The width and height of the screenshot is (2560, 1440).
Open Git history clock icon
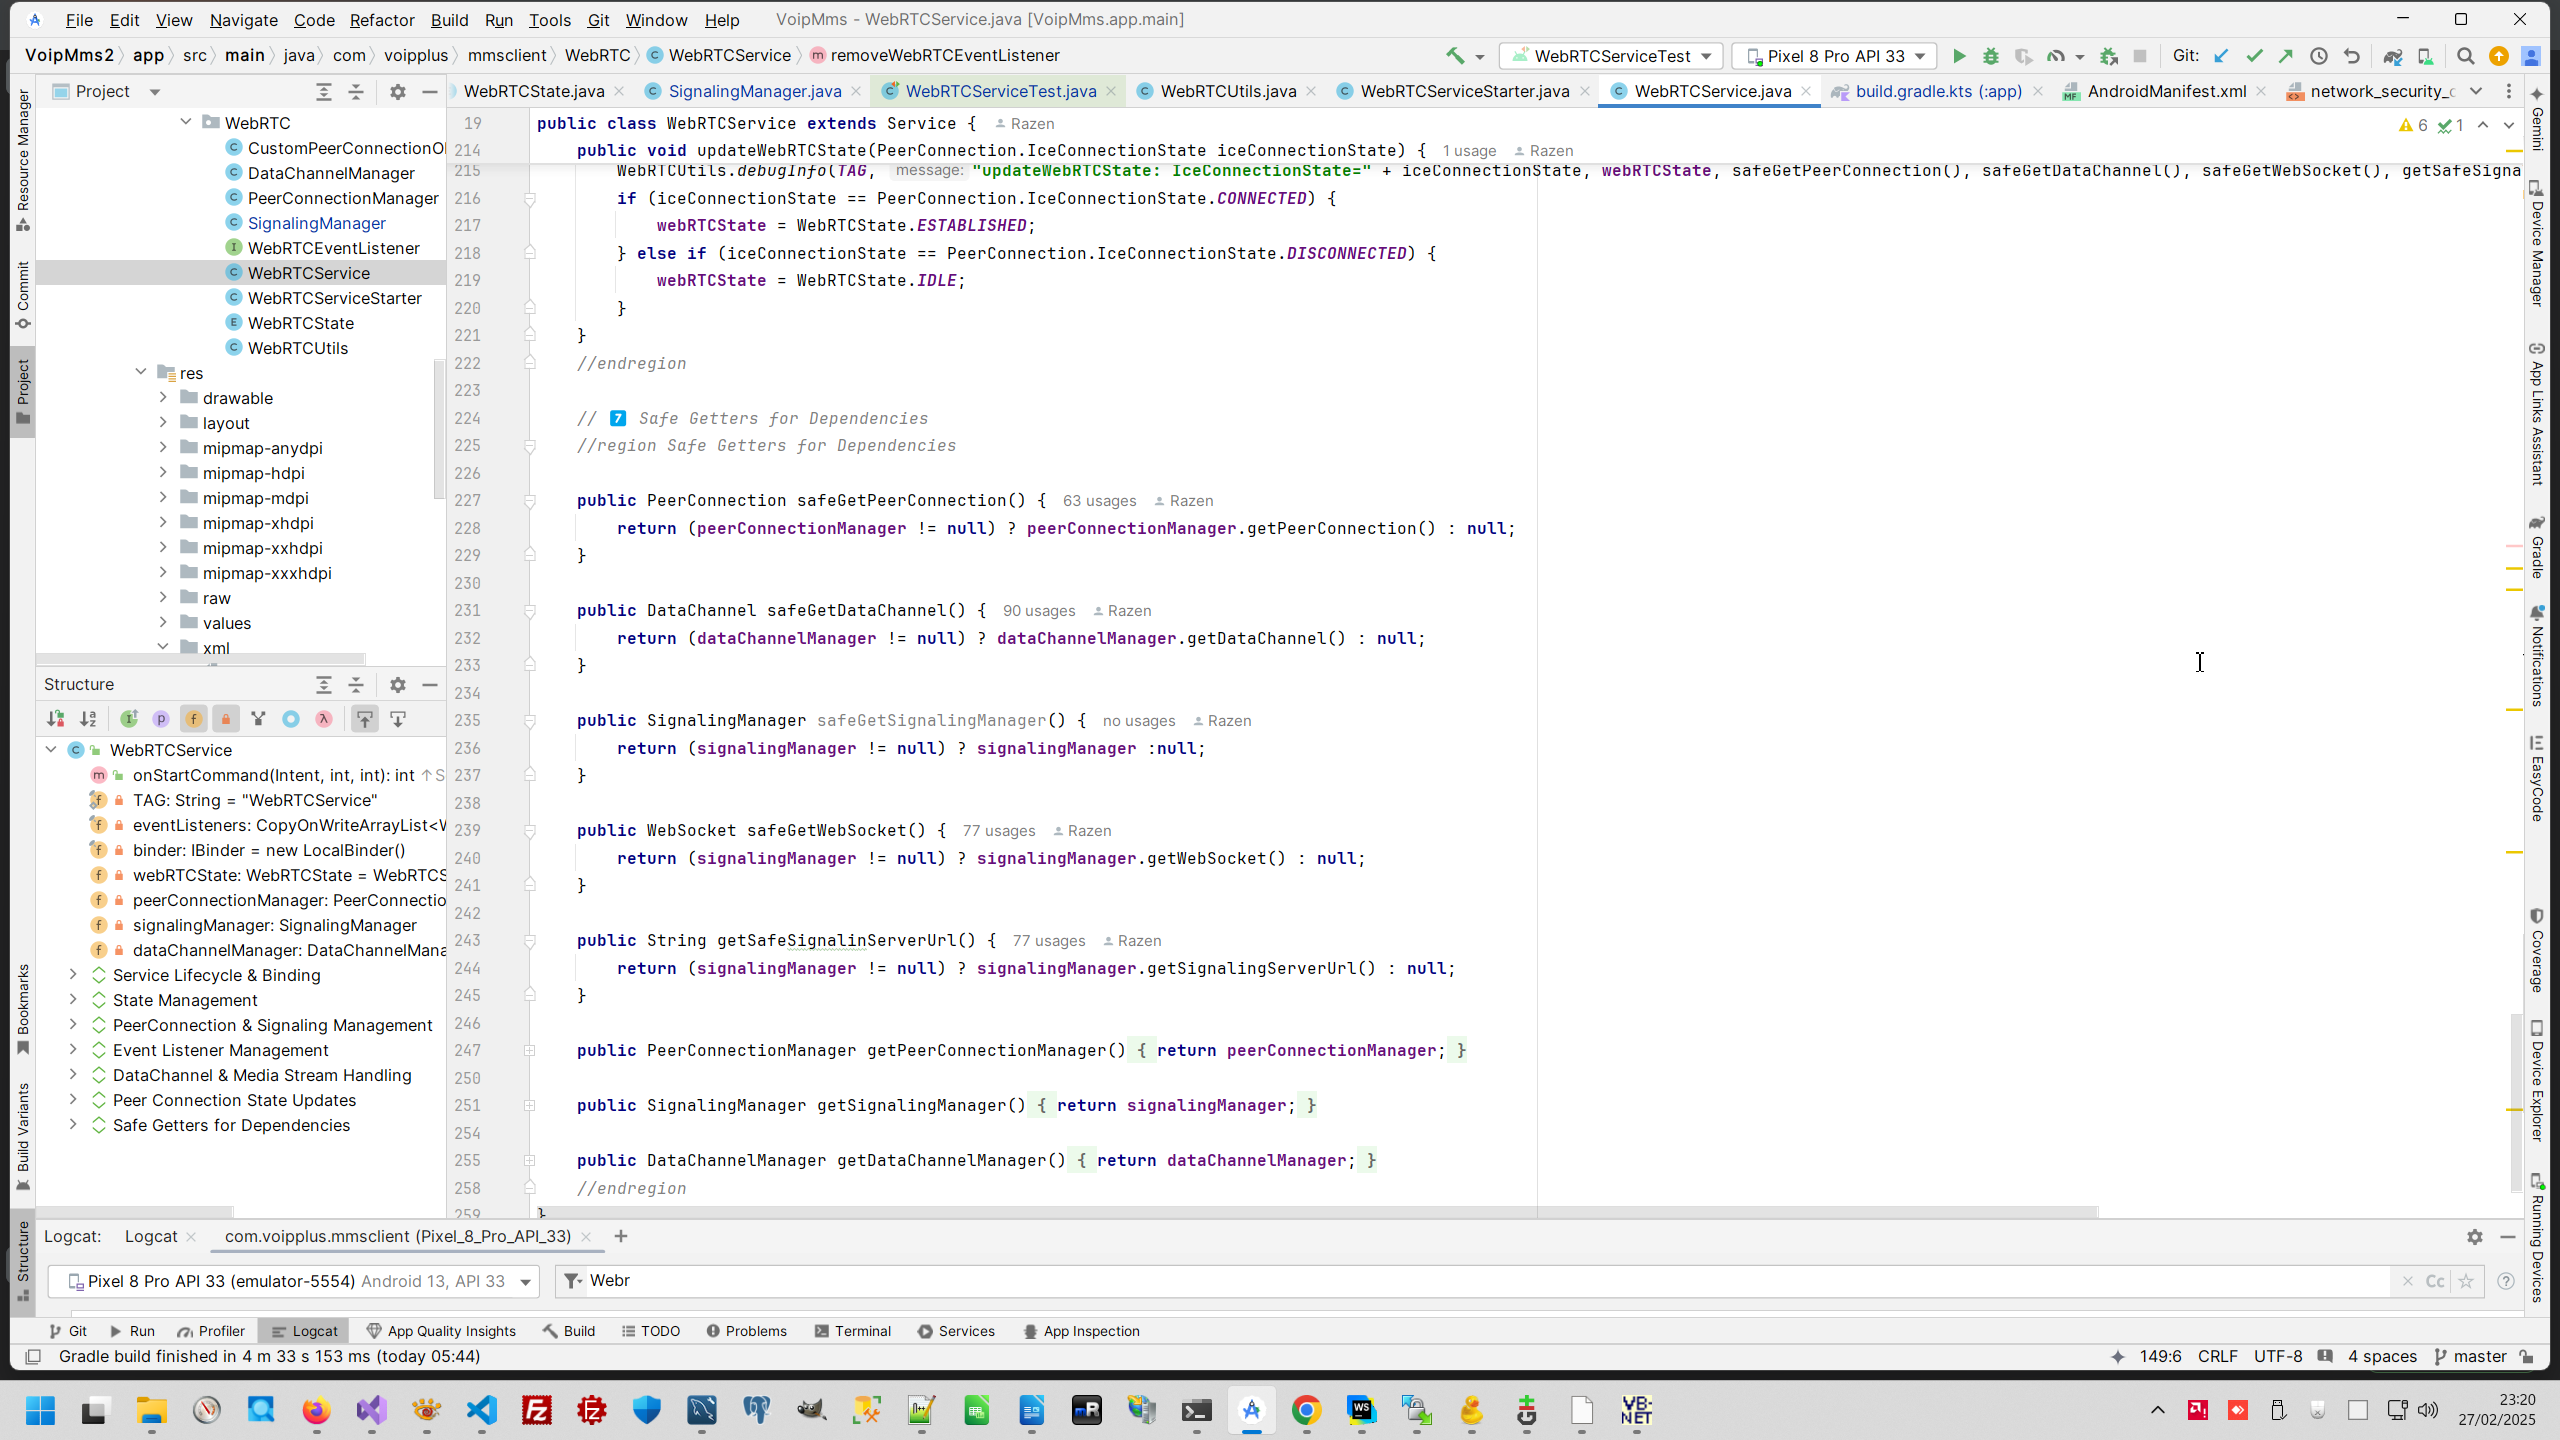(2319, 56)
